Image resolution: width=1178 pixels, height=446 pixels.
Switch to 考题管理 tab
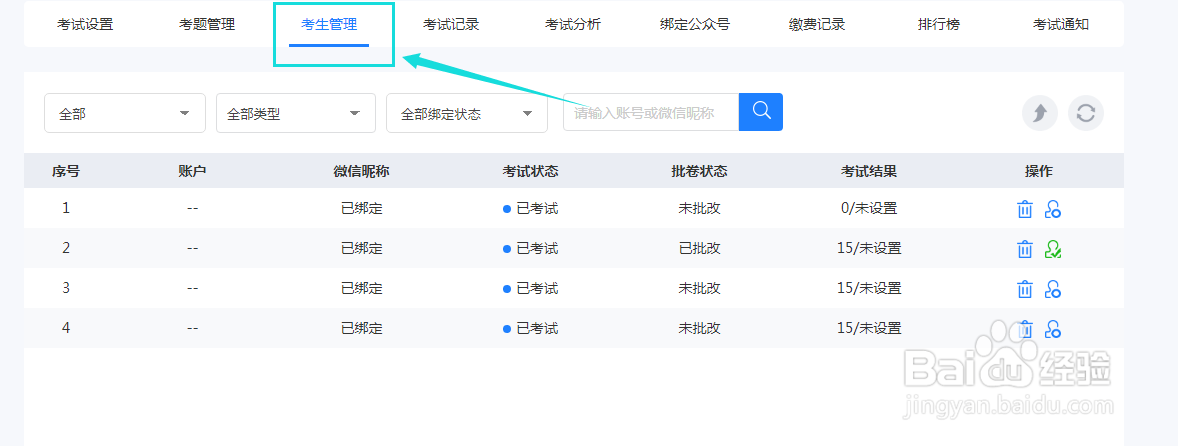click(207, 25)
